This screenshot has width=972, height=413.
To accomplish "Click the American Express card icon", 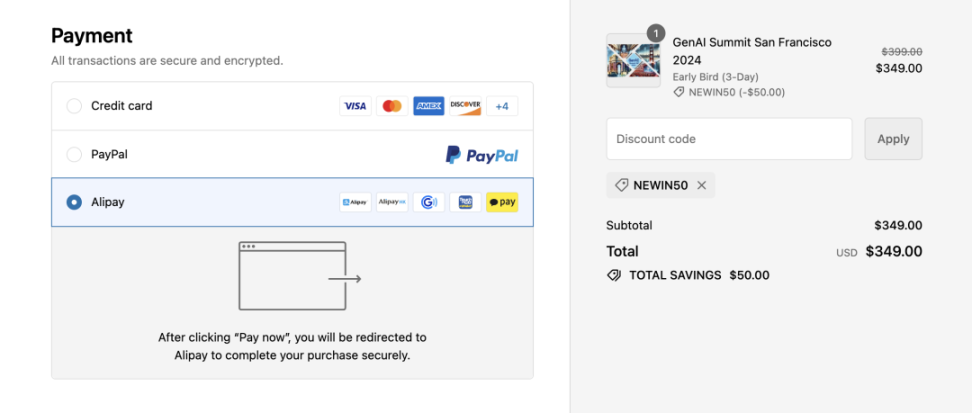I will [428, 106].
